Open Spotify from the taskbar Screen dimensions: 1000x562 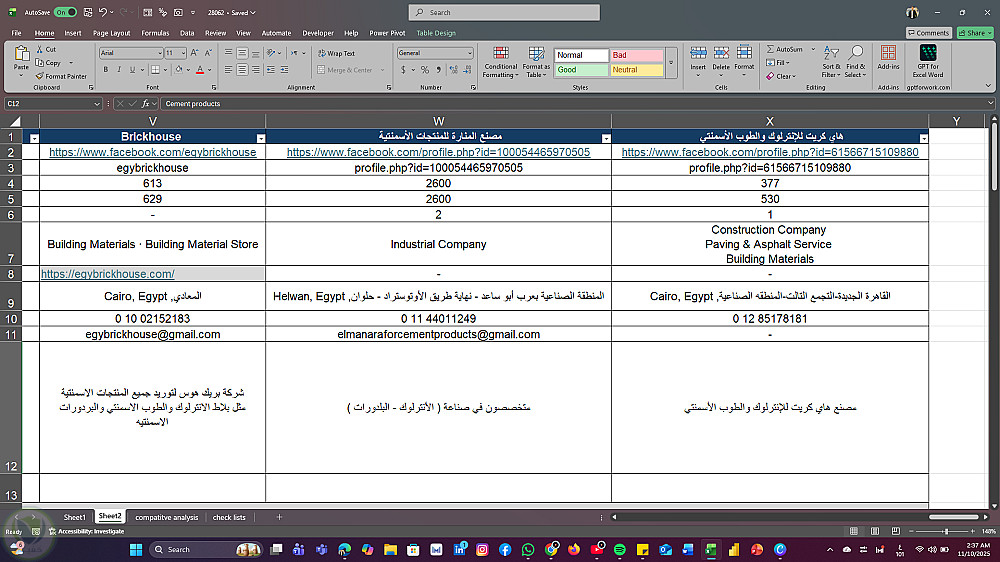(619, 549)
